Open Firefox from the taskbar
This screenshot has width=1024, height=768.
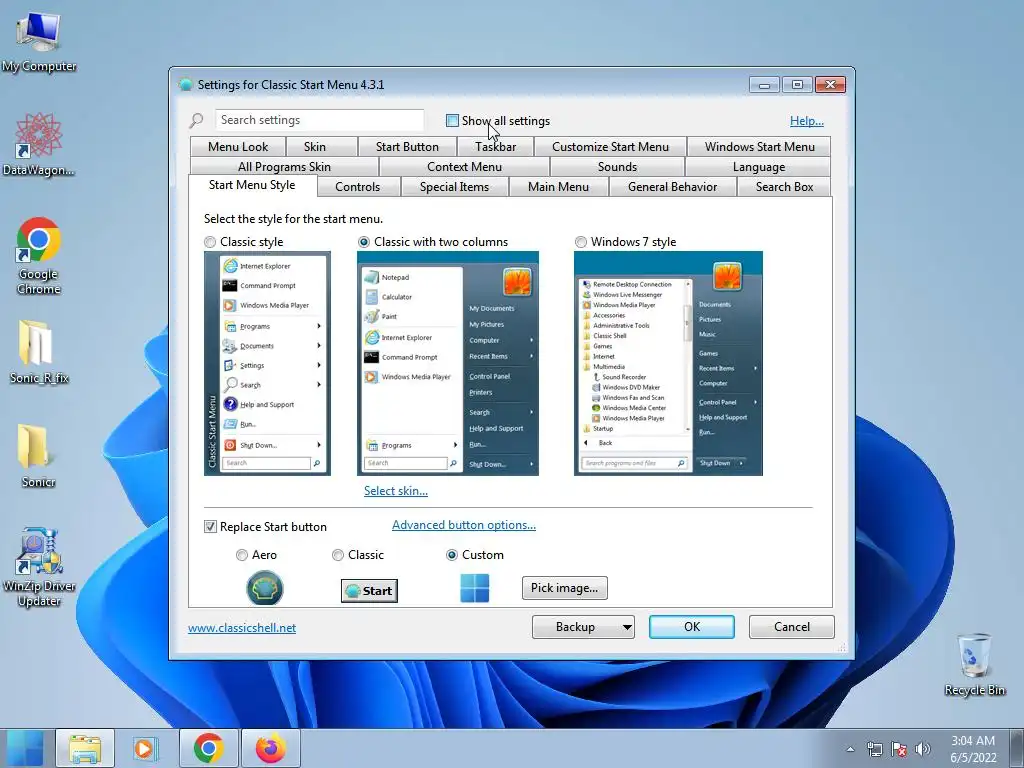click(x=271, y=748)
